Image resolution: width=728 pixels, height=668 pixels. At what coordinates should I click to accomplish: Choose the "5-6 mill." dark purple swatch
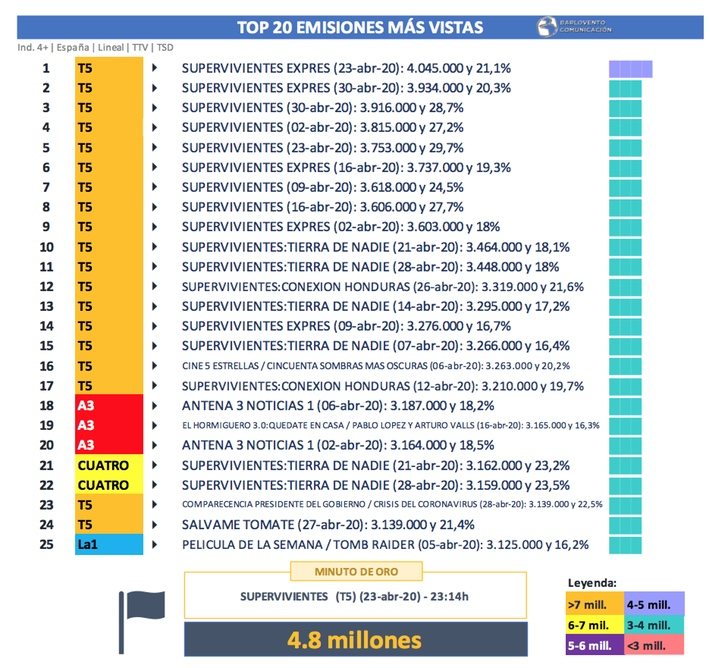[593, 646]
